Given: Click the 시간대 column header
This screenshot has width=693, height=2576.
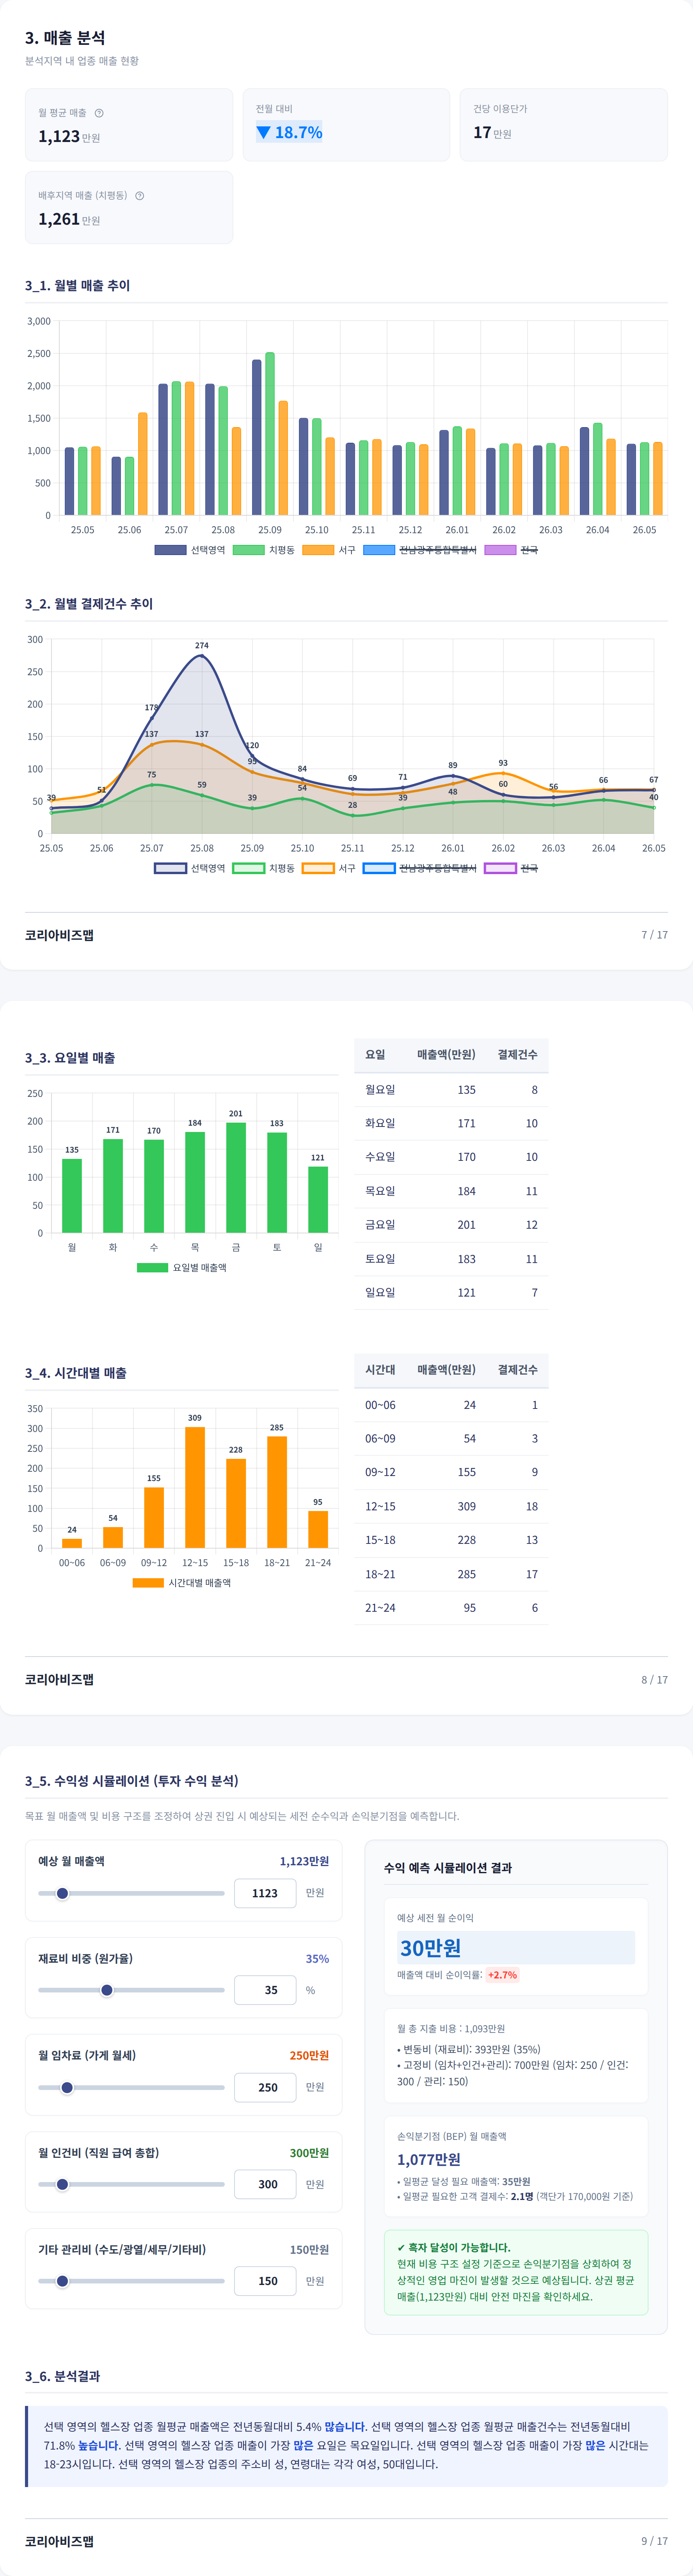Looking at the screenshot, I should coord(380,1370).
